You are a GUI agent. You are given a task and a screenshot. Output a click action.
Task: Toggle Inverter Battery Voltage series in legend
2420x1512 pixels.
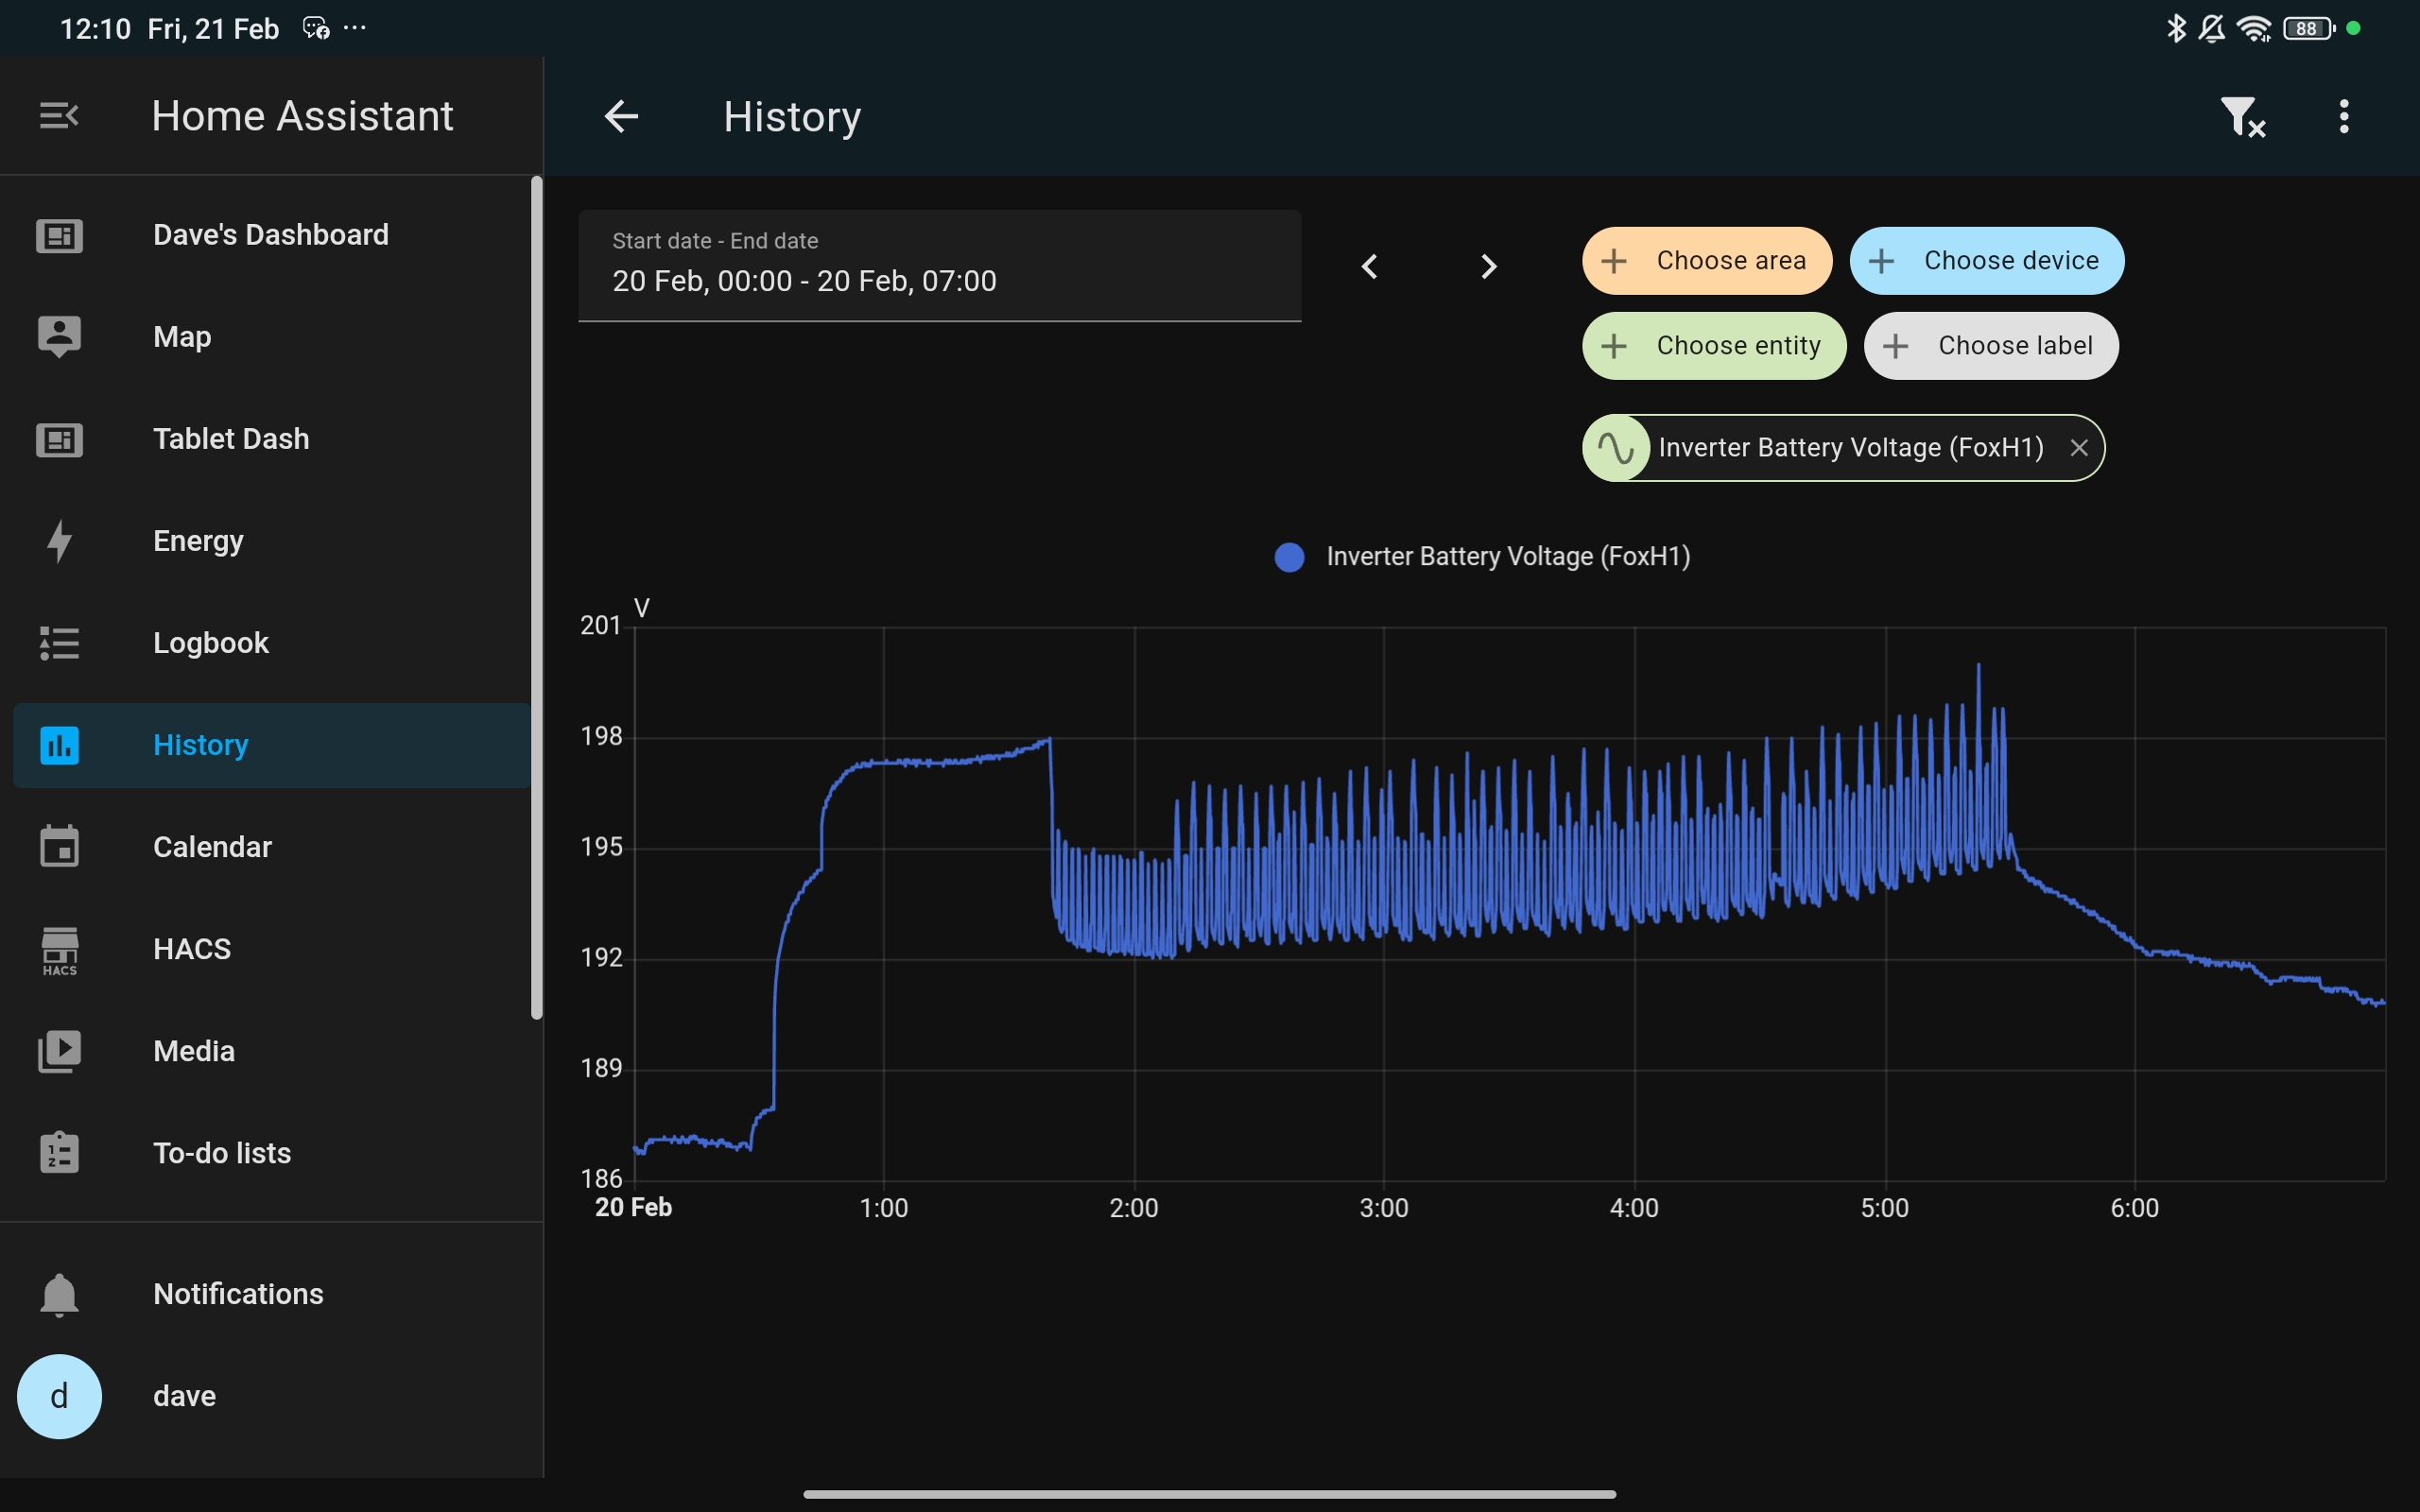[x=1482, y=557]
